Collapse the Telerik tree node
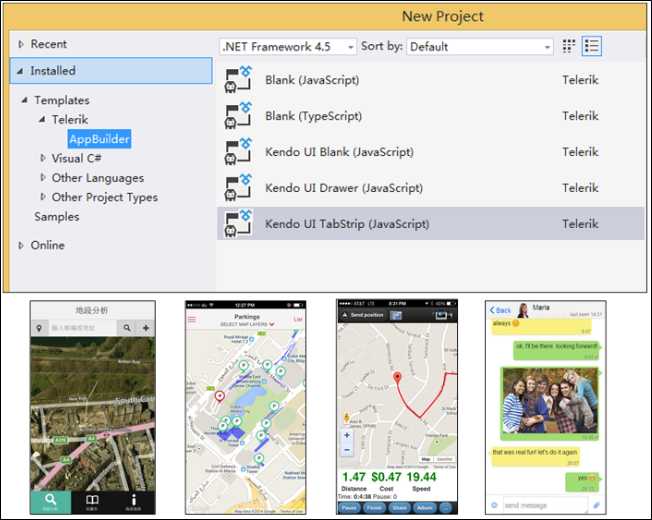The image size is (652, 520). pos(42,120)
